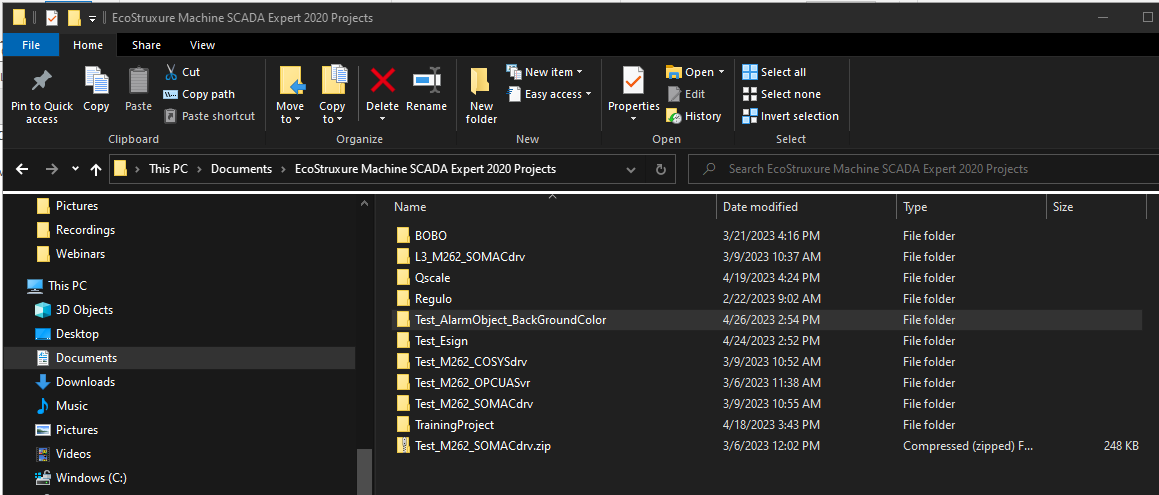The width and height of the screenshot is (1159, 495).
Task: Open Recent locations dropdown arrow
Action: (75, 169)
